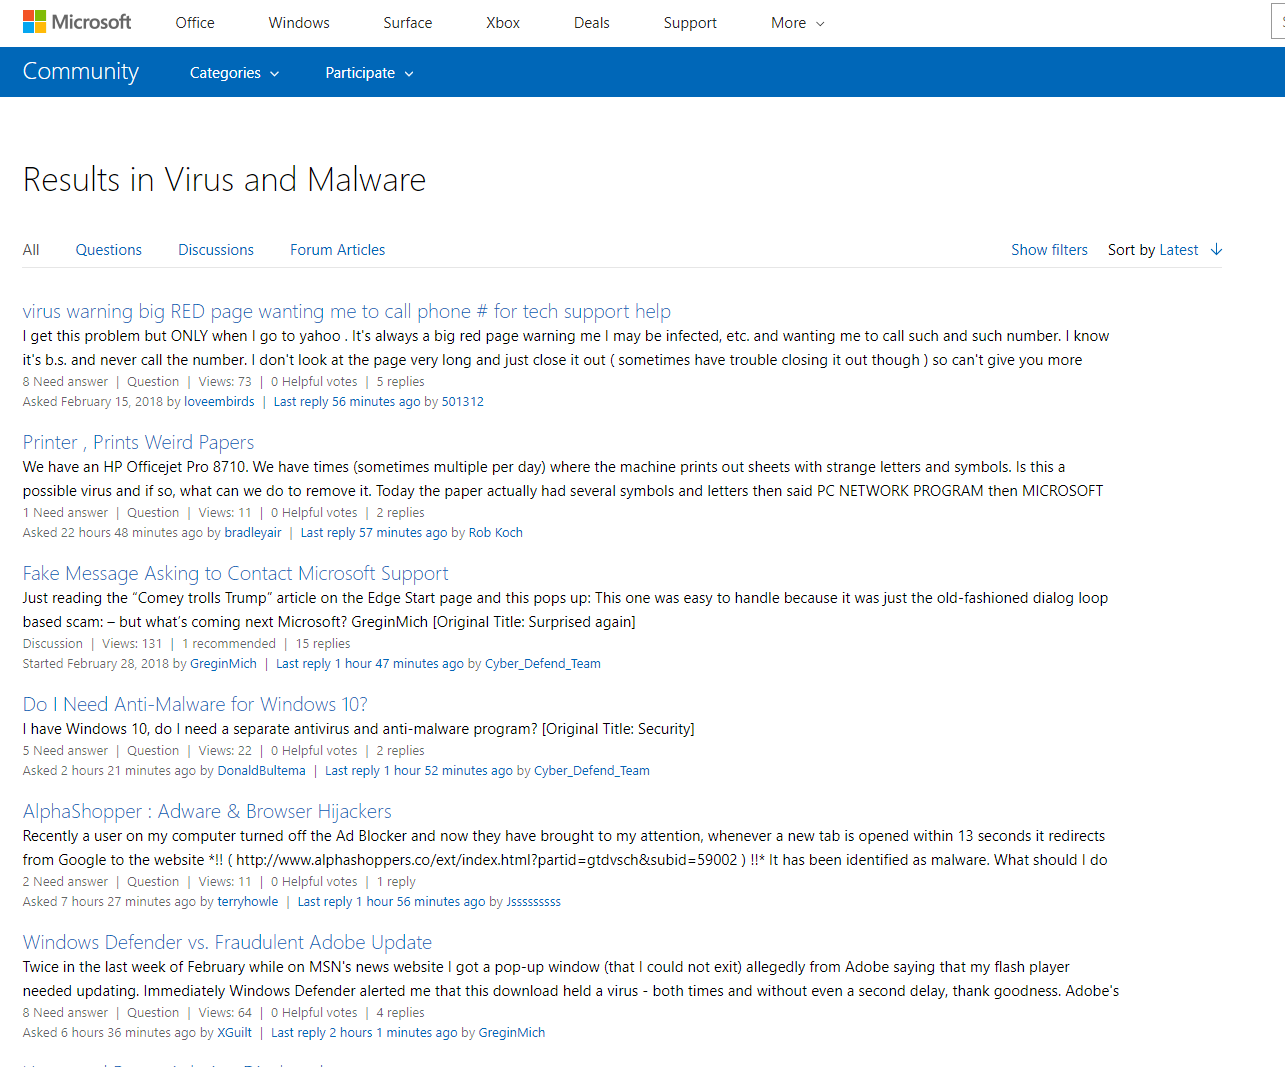The width and height of the screenshot is (1285, 1067).
Task: Open the Office menu item
Action: coord(195,23)
